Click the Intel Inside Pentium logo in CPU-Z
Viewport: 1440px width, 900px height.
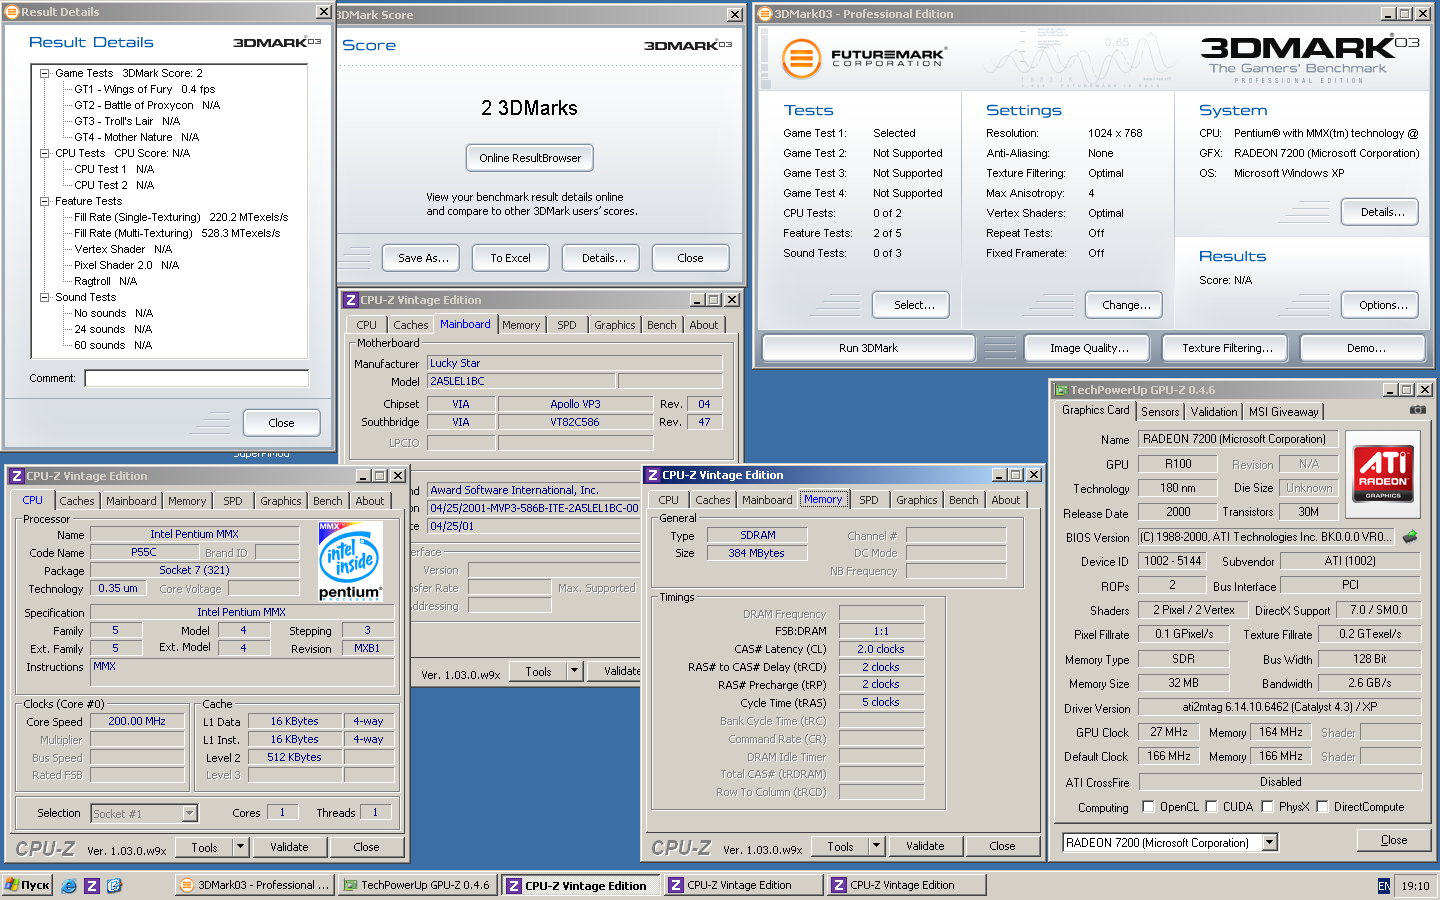pos(350,562)
